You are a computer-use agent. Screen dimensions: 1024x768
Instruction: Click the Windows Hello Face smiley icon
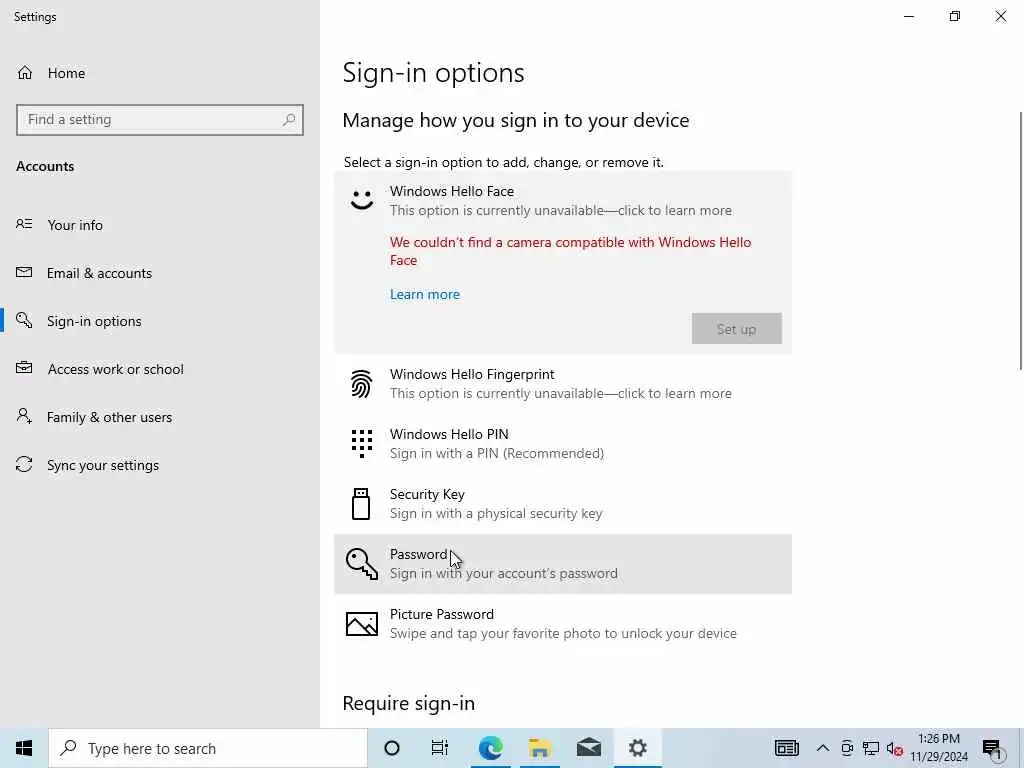point(362,199)
